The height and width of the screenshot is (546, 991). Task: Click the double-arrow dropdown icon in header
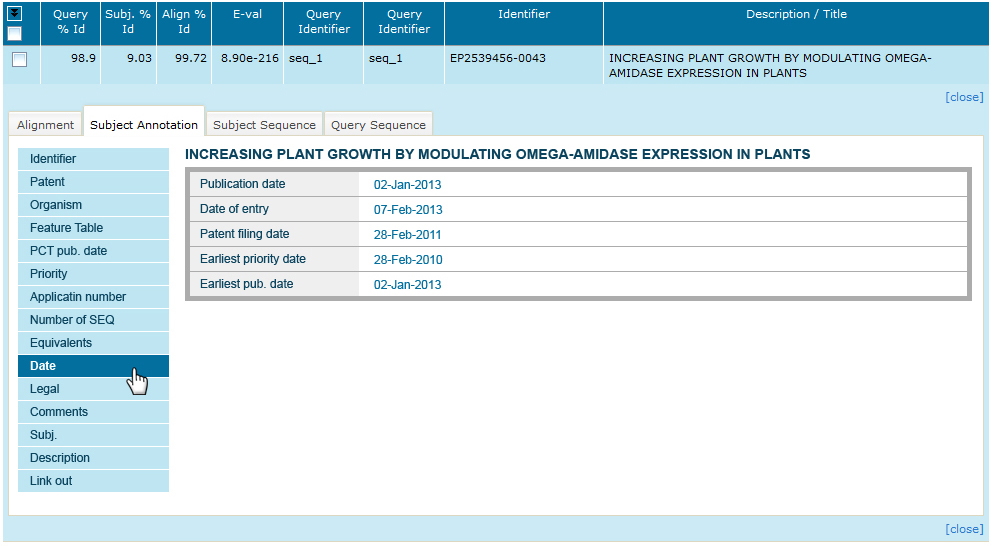click(x=15, y=14)
